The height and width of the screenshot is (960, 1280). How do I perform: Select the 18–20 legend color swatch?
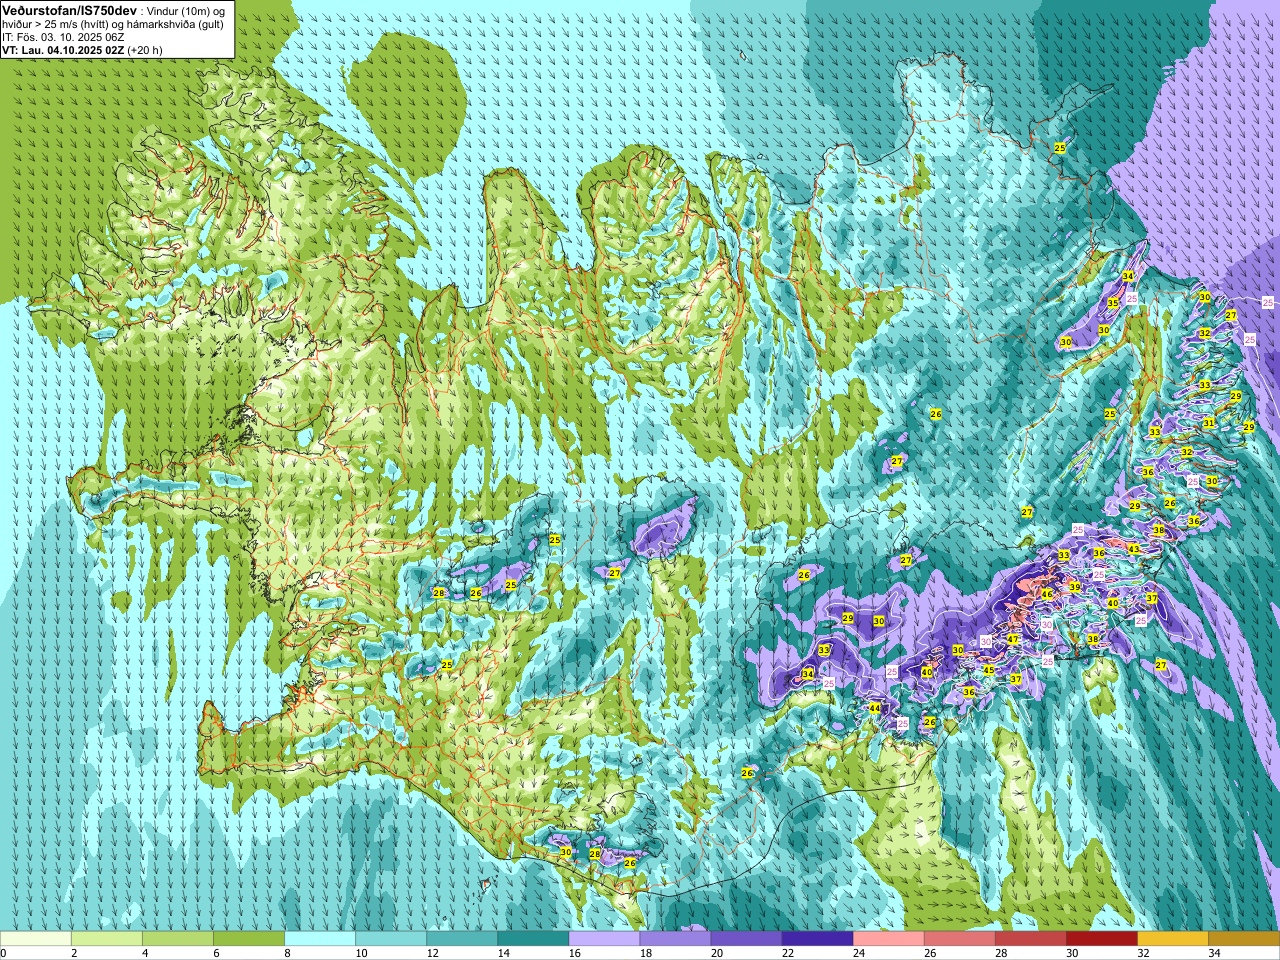coord(674,939)
